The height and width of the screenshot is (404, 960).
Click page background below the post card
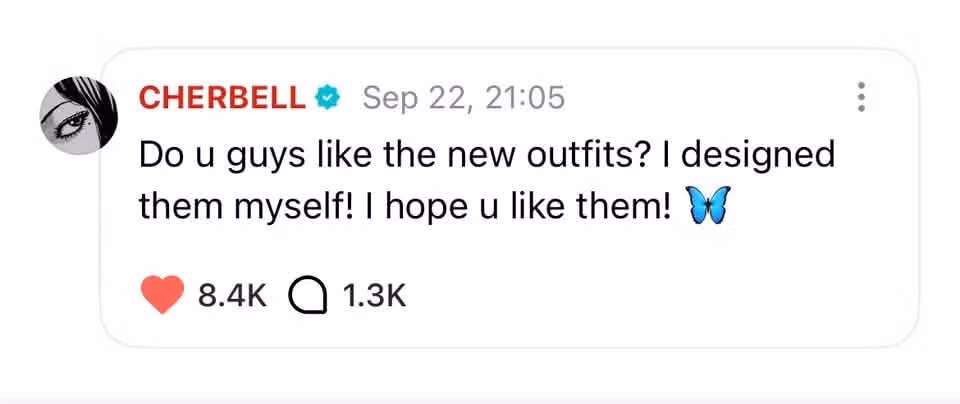click(x=480, y=375)
